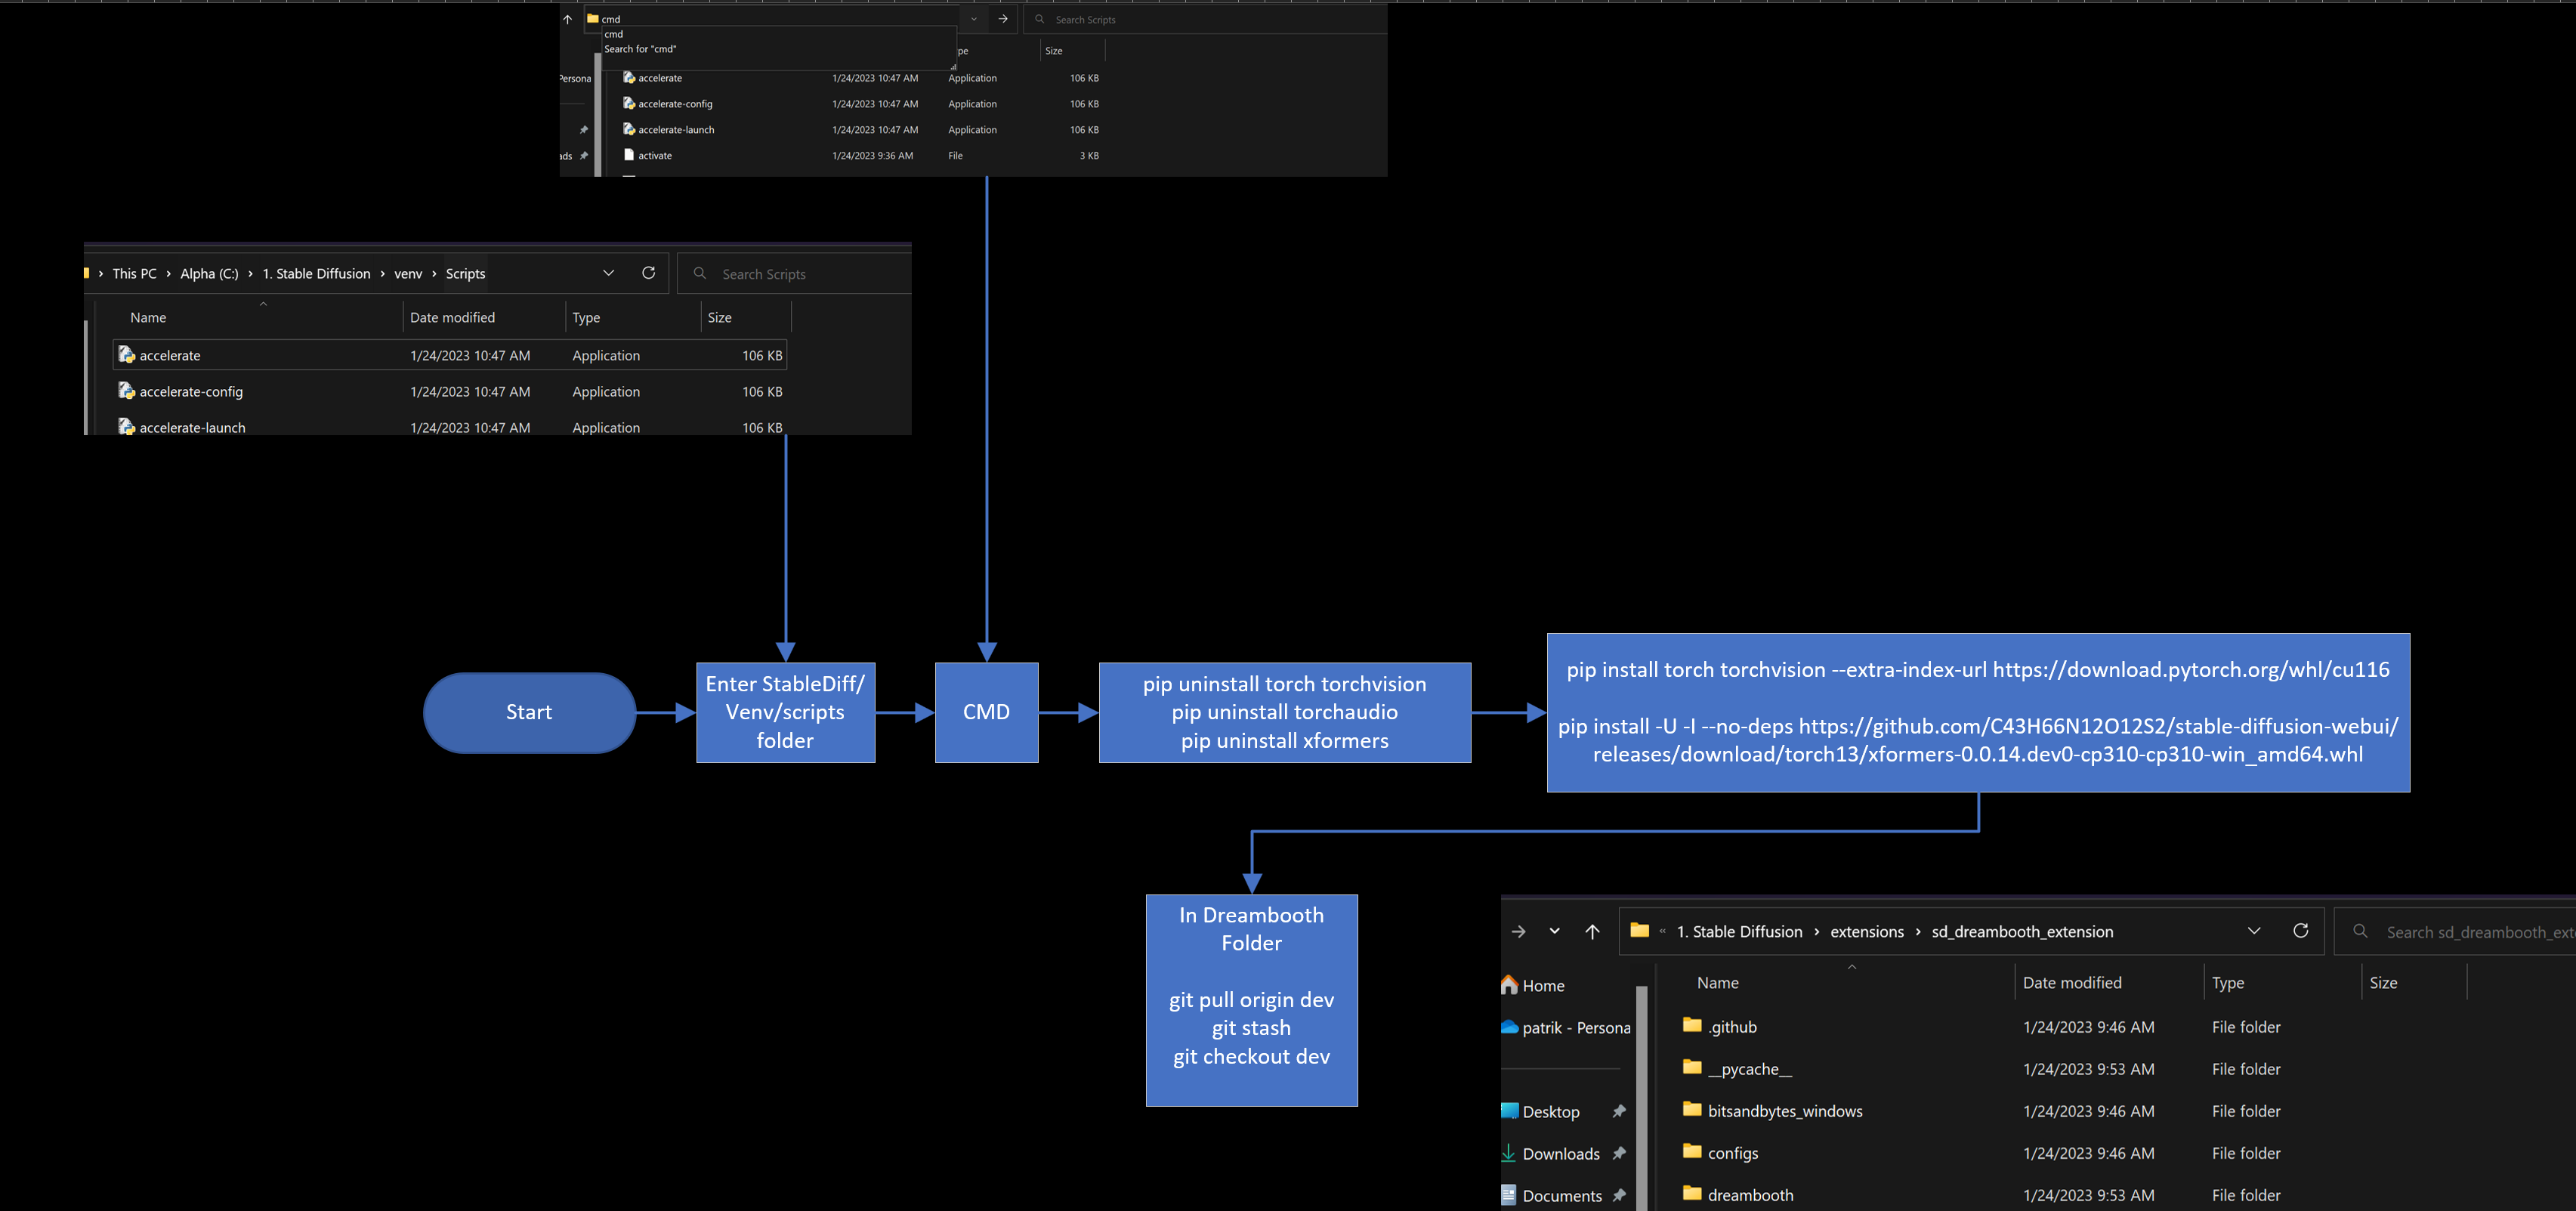Sort by Type column in dreambooth window
This screenshot has width=2576, height=1211.
[2228, 983]
